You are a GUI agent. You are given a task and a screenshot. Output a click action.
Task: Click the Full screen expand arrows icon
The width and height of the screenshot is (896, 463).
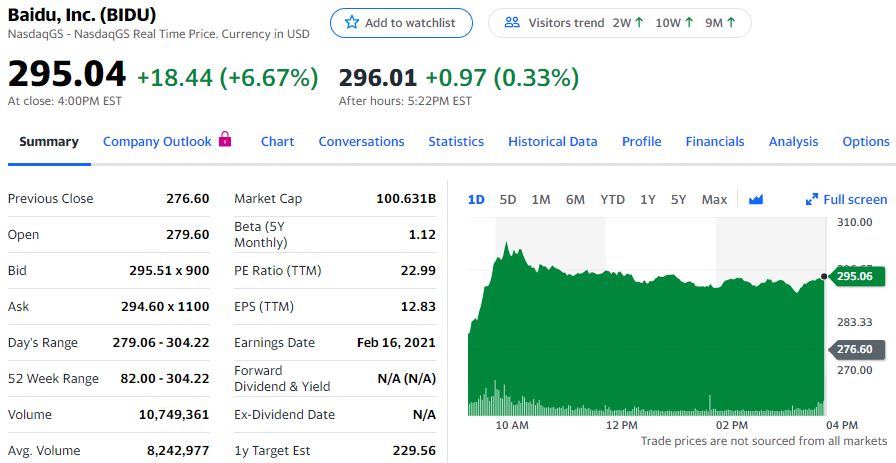[x=812, y=200]
